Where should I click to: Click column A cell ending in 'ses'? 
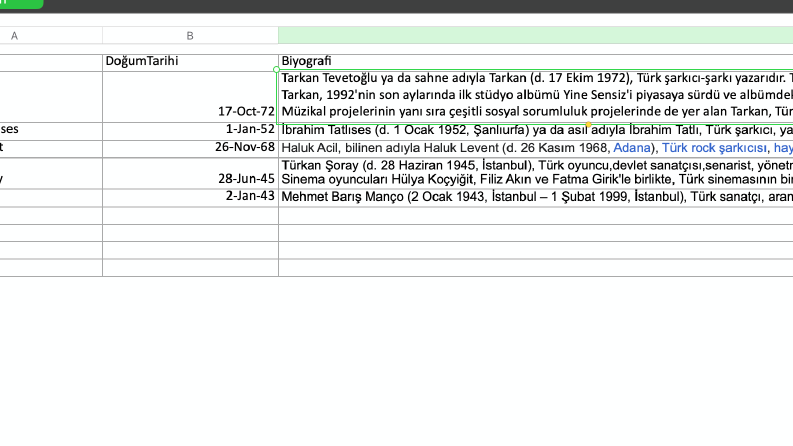coord(51,131)
